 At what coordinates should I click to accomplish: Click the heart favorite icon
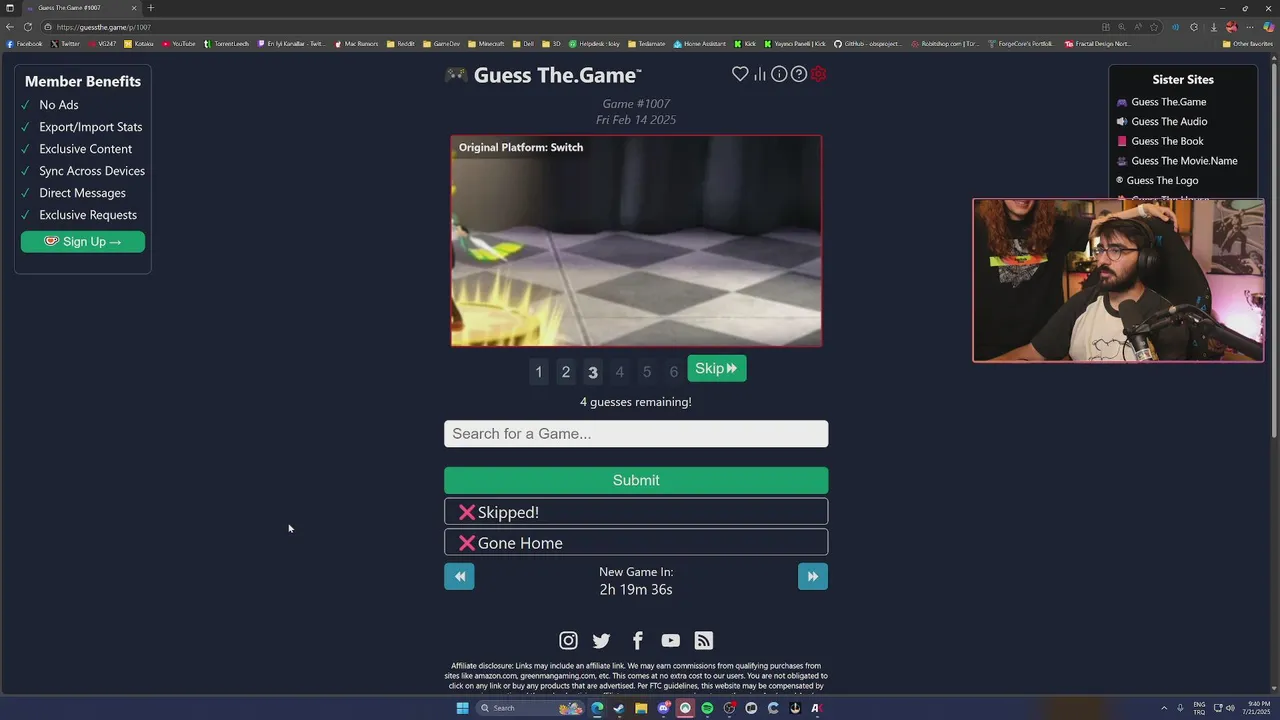tap(740, 74)
